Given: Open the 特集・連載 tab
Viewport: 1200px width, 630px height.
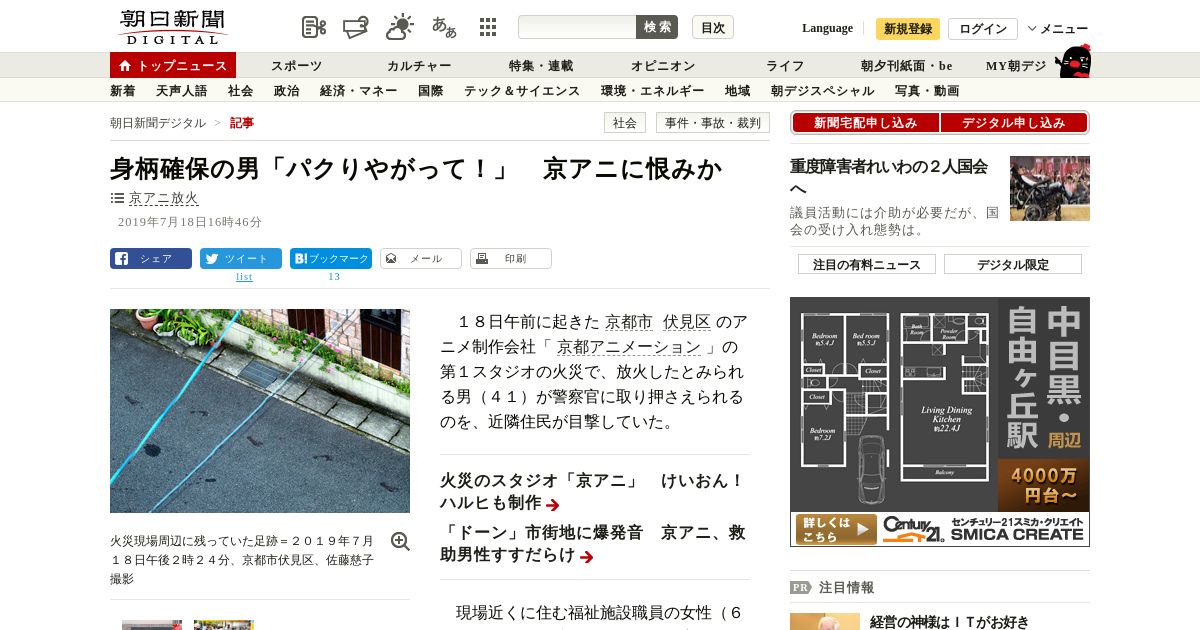Looking at the screenshot, I should click(541, 66).
